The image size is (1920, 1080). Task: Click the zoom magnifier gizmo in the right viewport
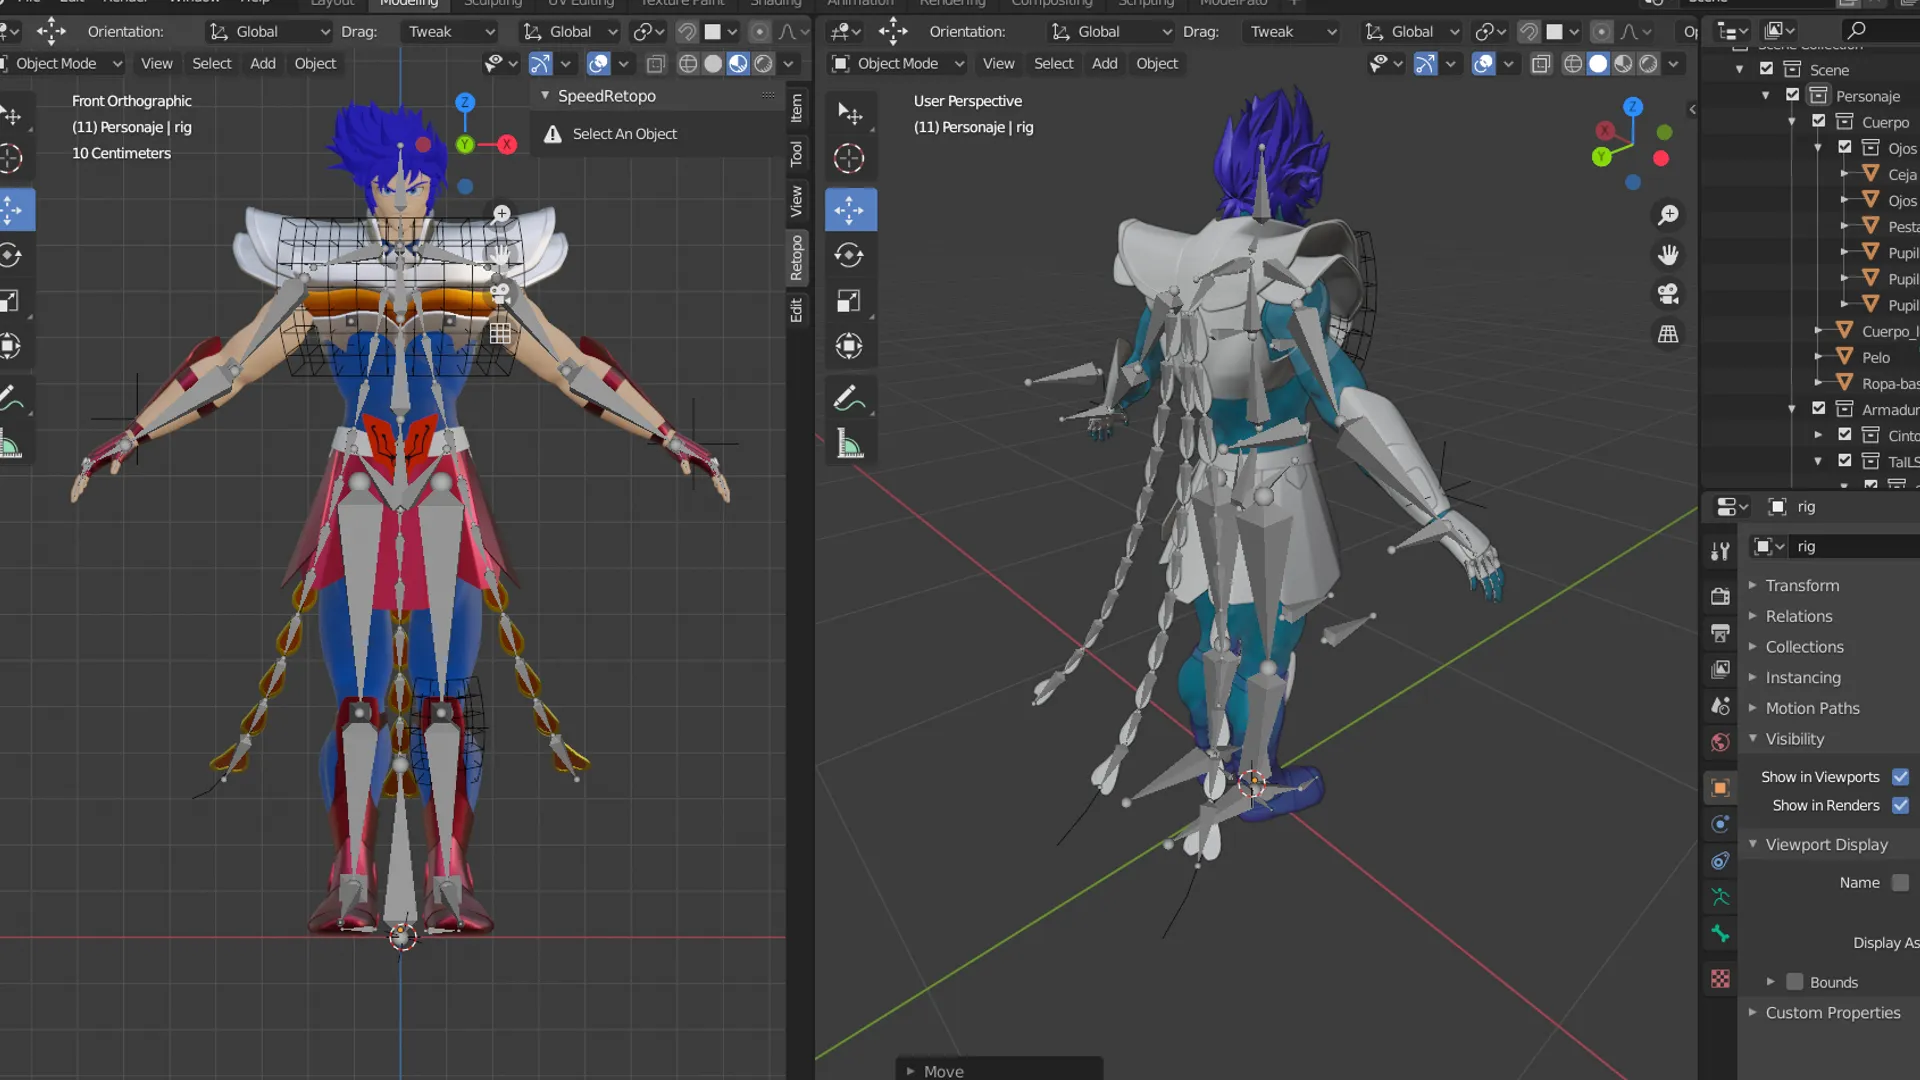point(1668,215)
